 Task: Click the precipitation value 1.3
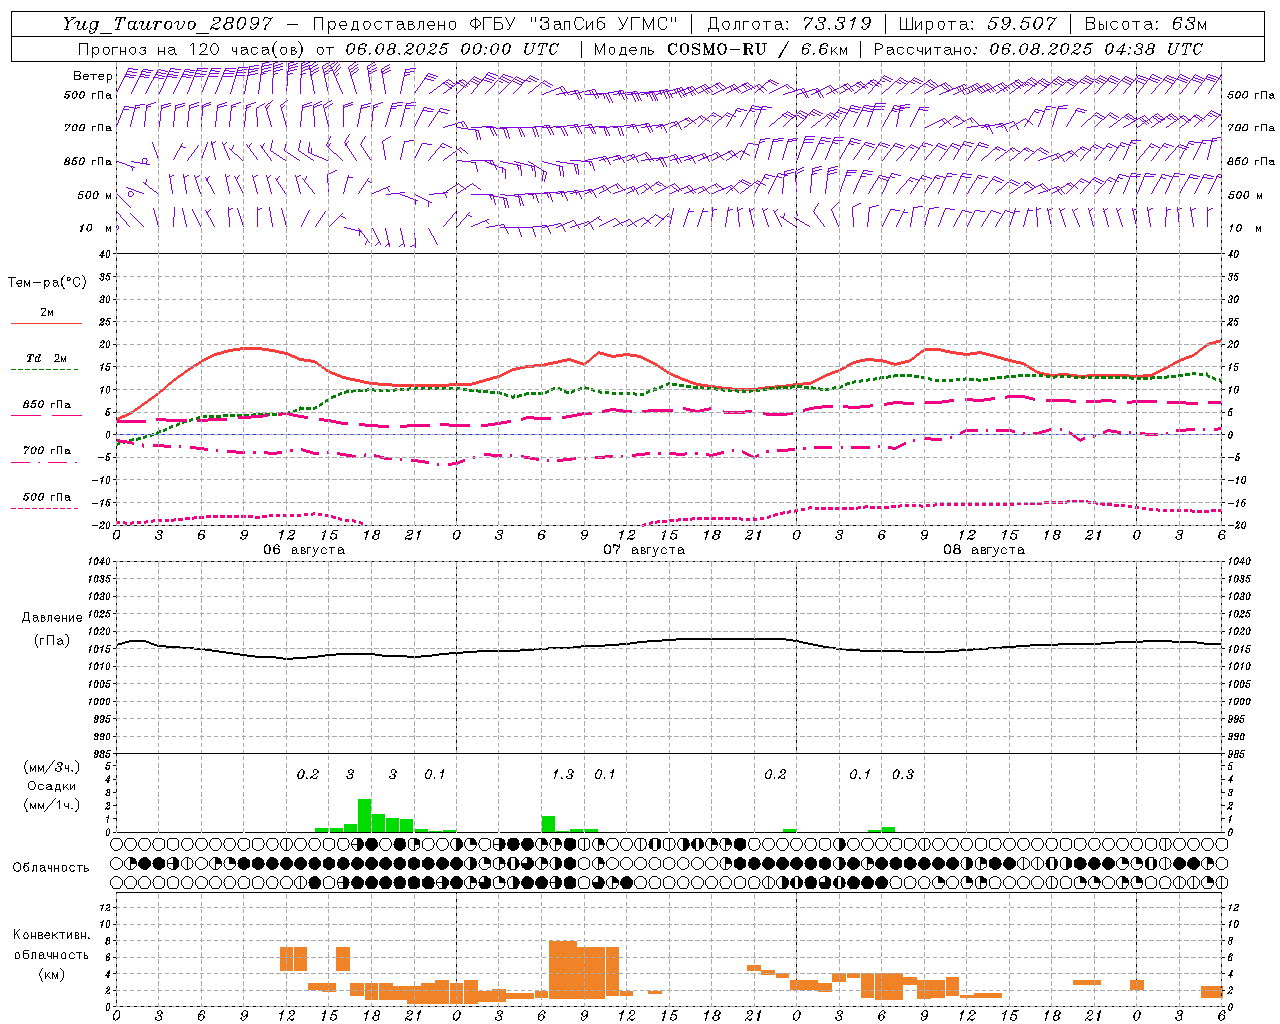(563, 774)
